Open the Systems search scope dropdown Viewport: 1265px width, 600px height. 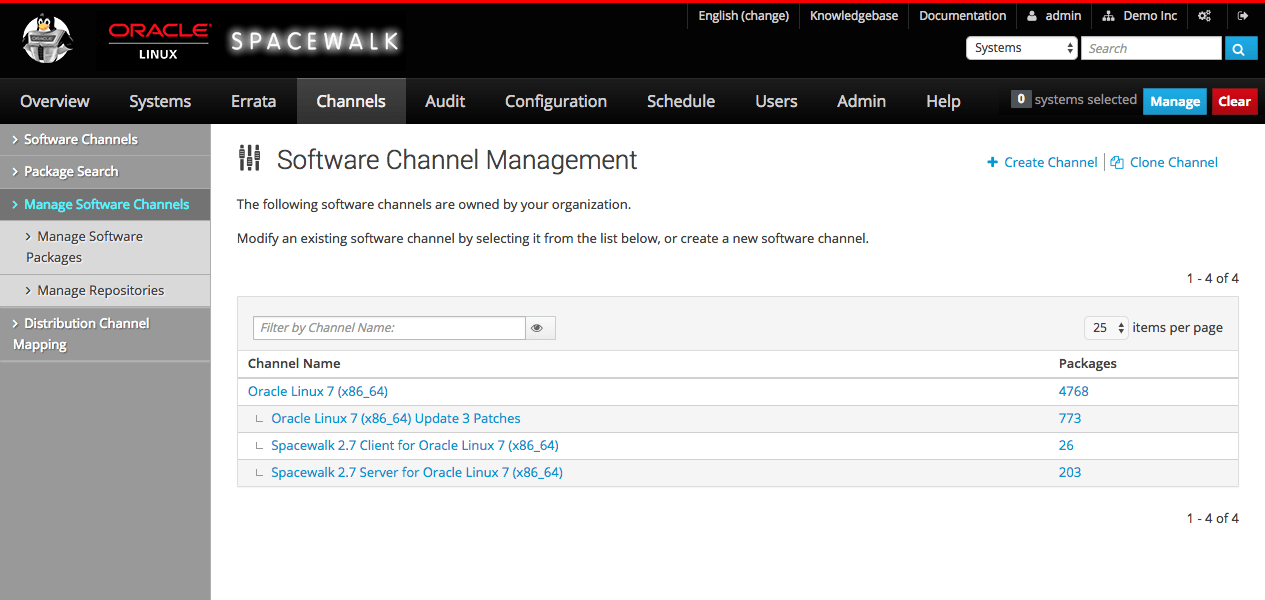[1021, 48]
